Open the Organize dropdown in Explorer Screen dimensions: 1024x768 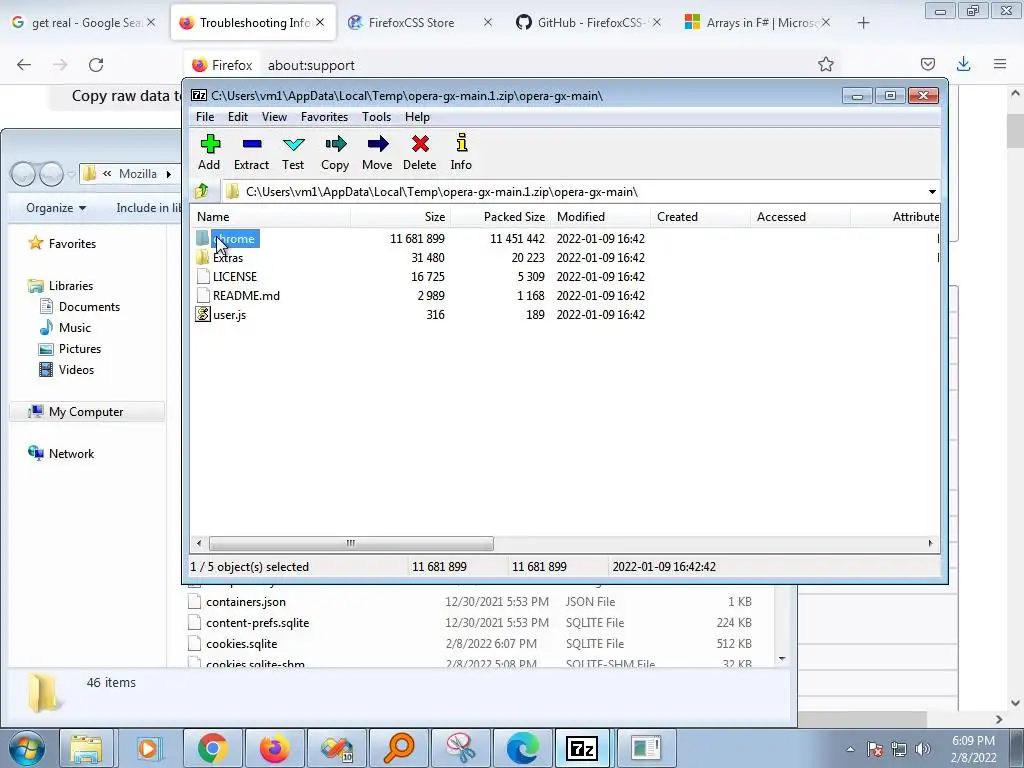pos(56,208)
